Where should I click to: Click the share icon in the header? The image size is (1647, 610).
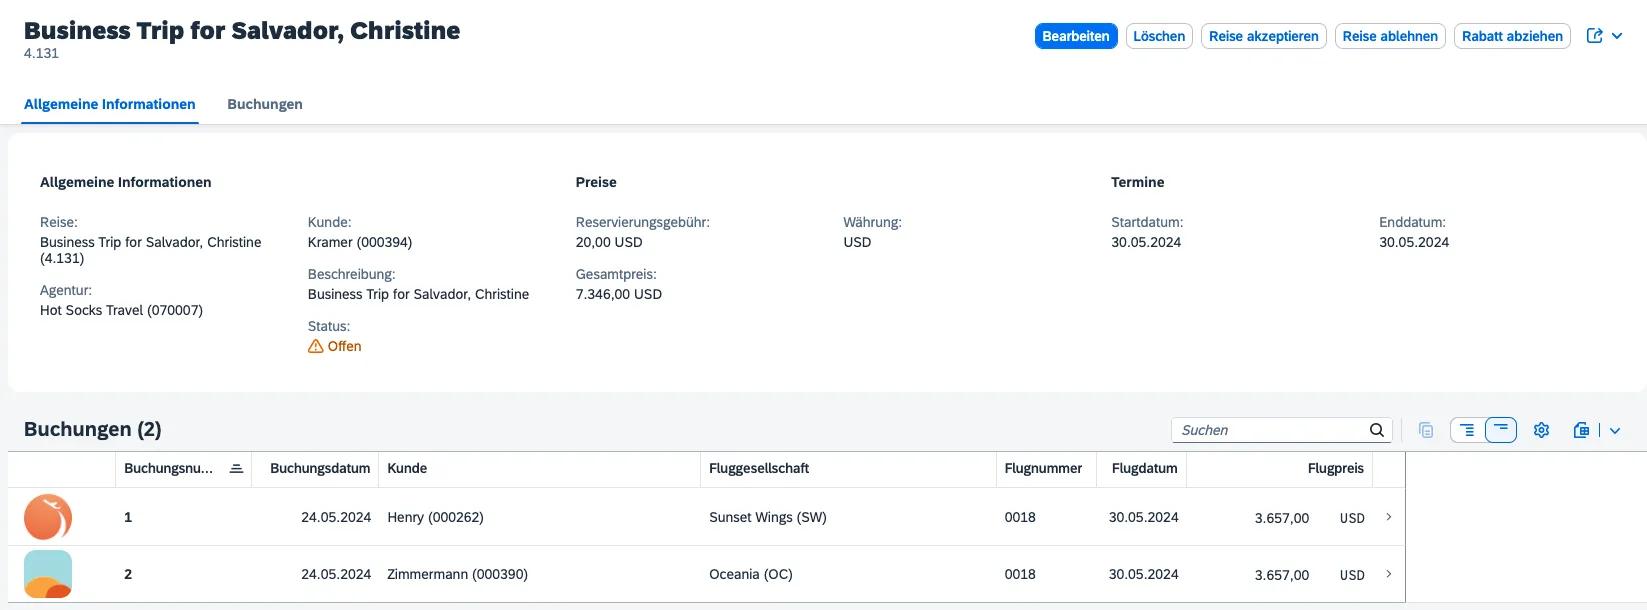pyautogui.click(x=1595, y=36)
